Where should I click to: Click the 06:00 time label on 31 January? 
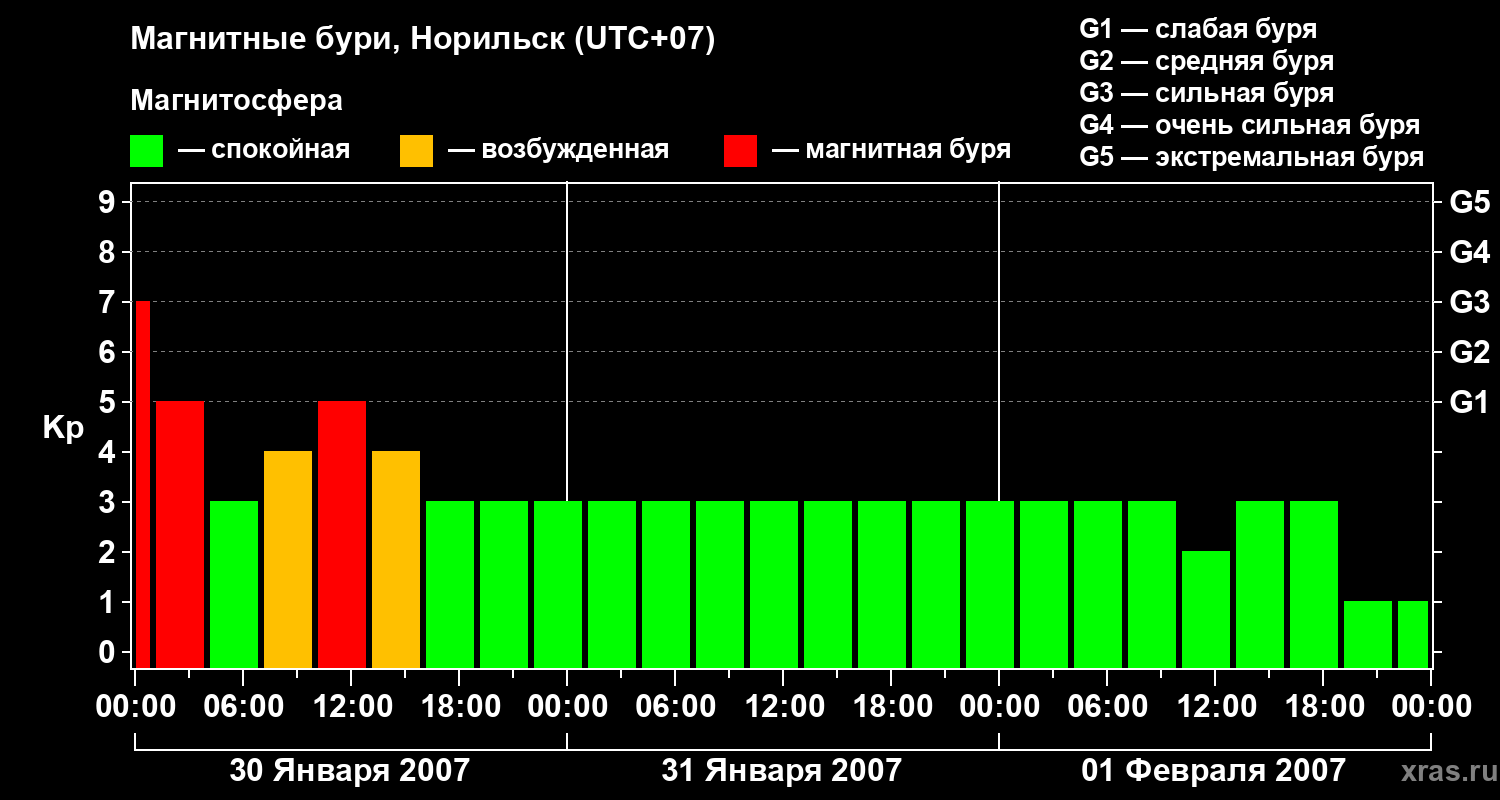[x=675, y=706]
